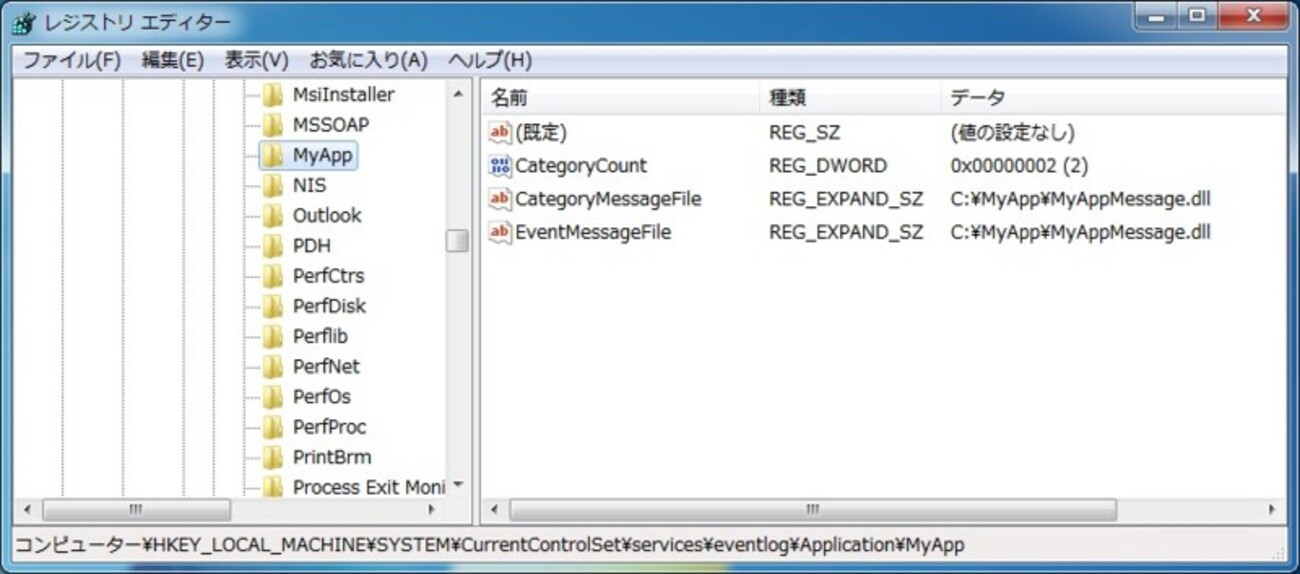Click the Perflib folder icon
1300x574 pixels.
272,336
